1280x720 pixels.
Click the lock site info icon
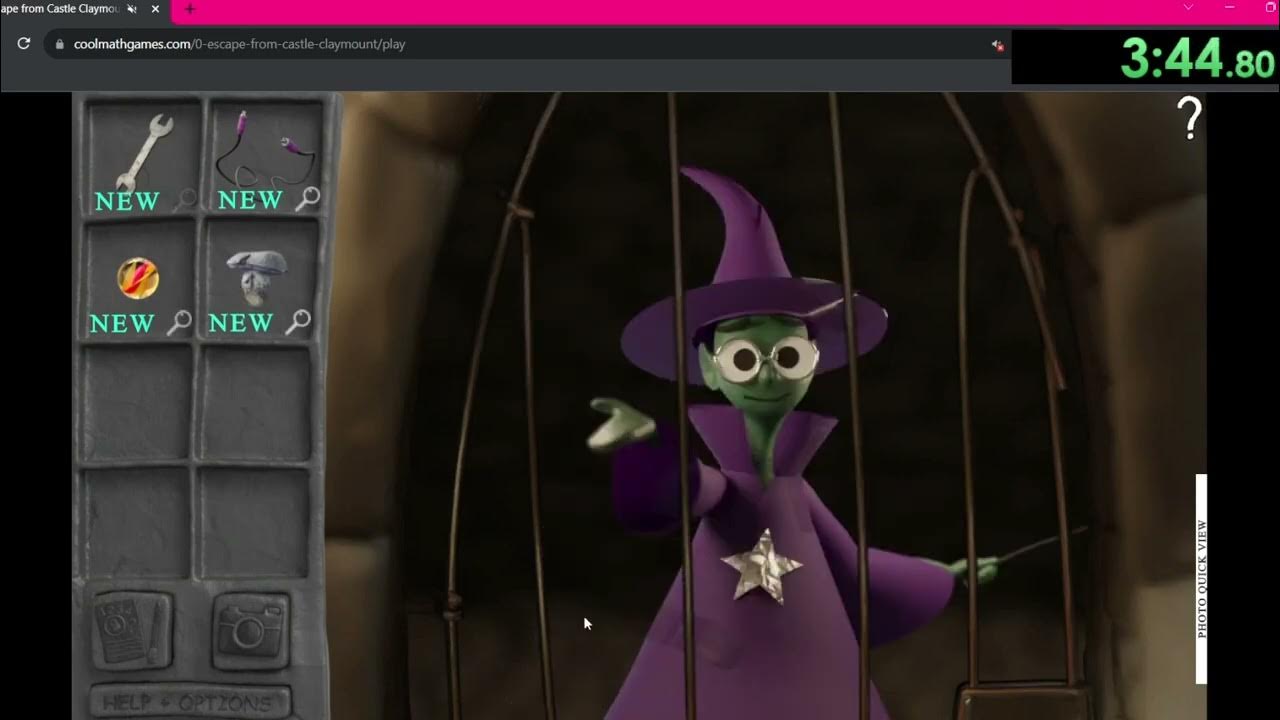click(x=59, y=44)
